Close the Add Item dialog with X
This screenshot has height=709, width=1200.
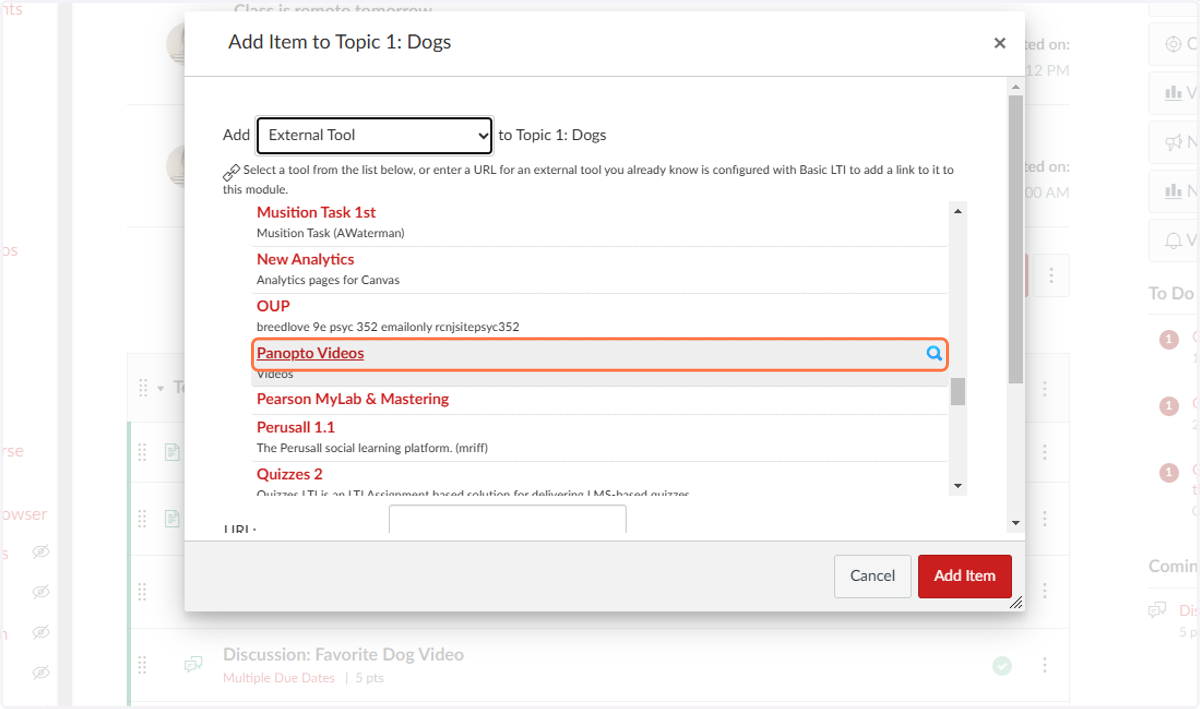(999, 43)
